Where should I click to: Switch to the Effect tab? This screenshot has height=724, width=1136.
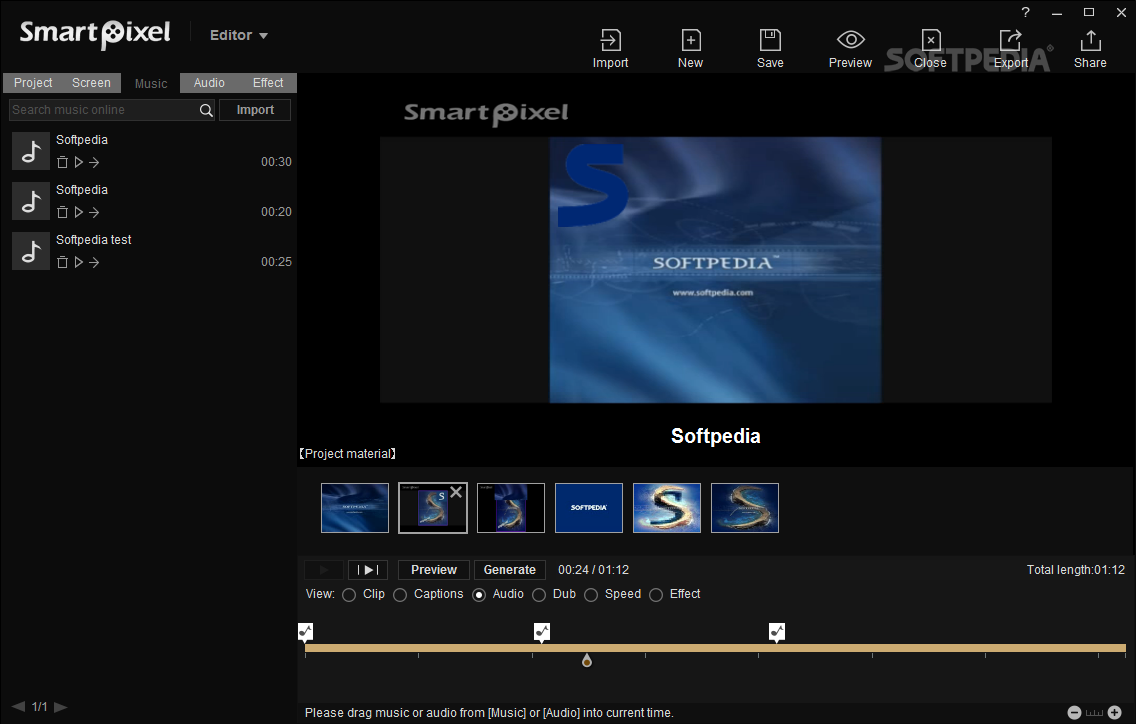point(267,83)
